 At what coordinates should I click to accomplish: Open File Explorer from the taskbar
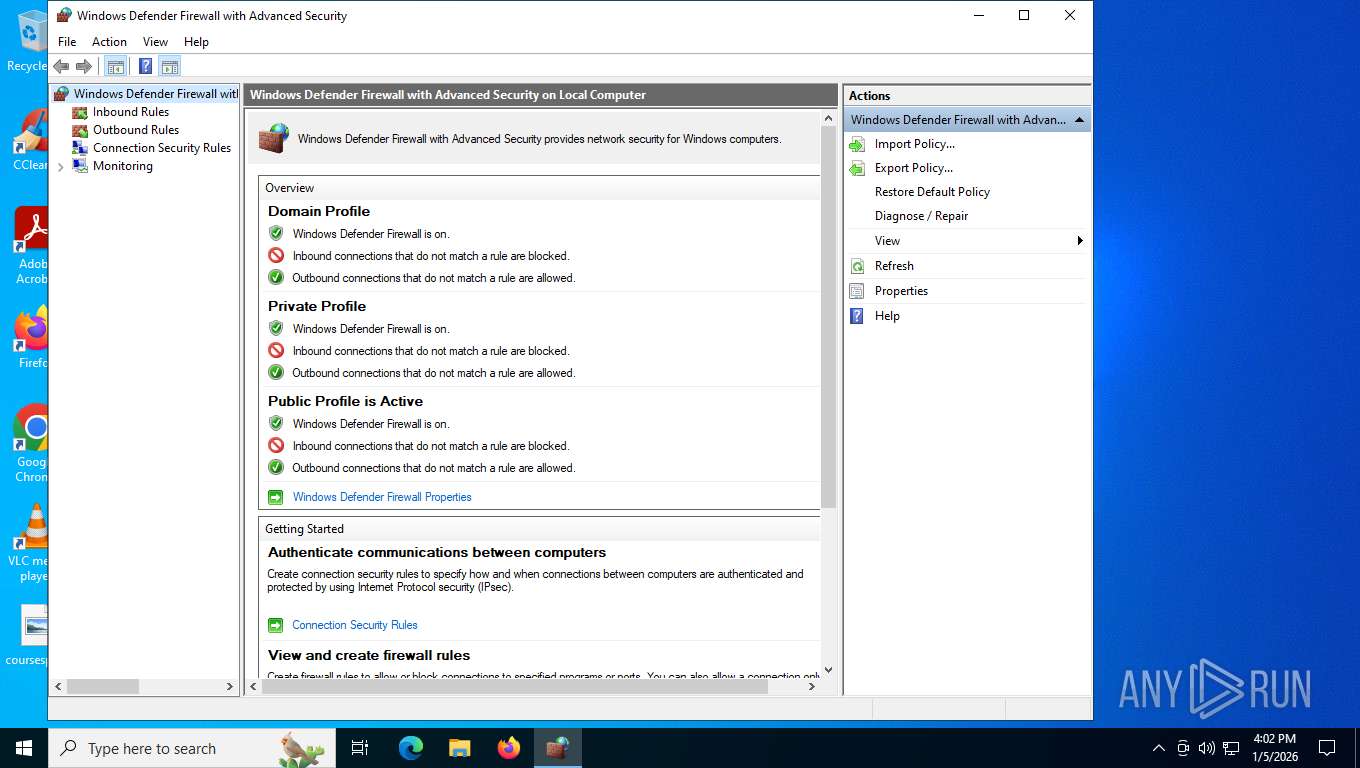[460, 748]
